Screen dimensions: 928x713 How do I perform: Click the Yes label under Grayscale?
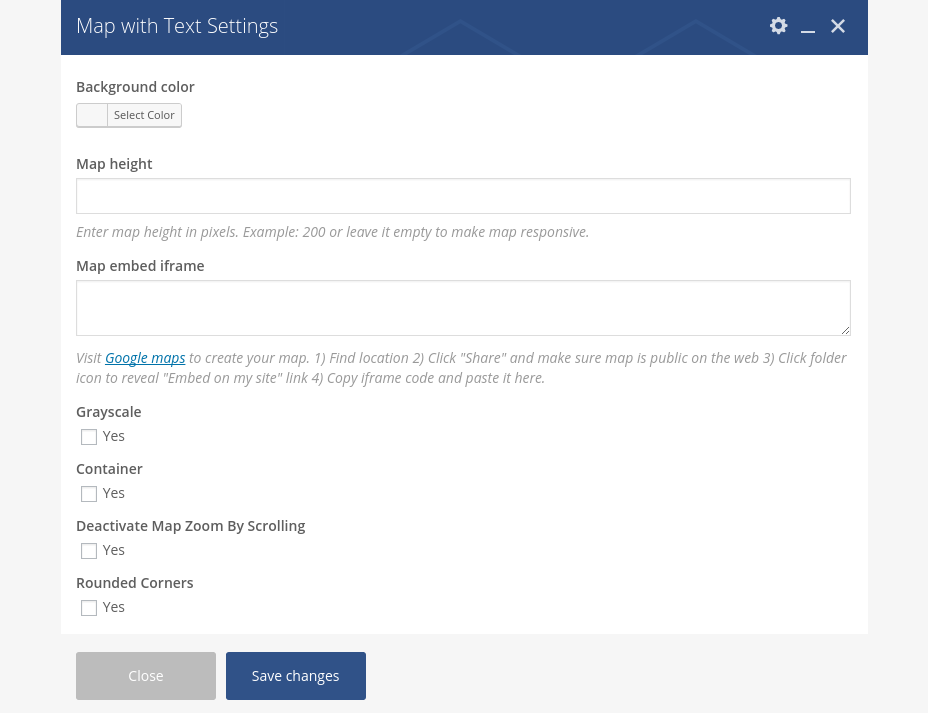coord(114,437)
